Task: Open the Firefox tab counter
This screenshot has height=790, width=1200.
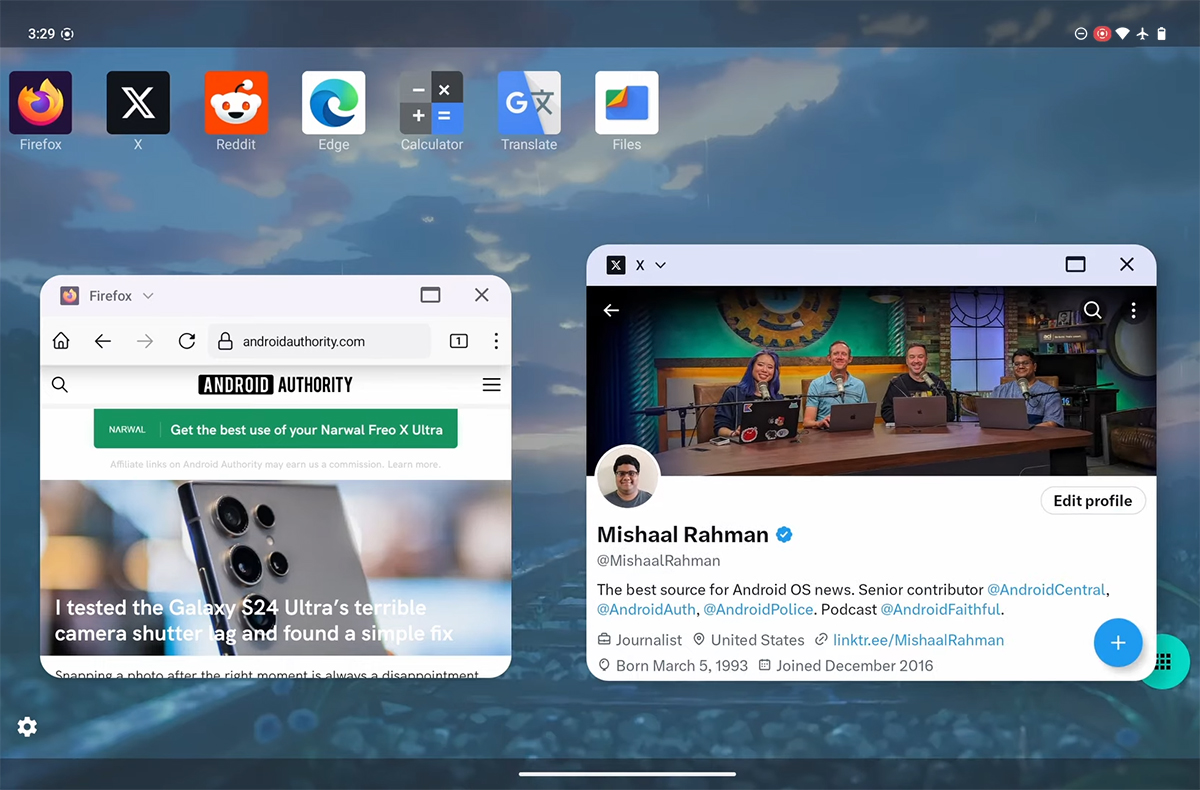Action: (x=458, y=341)
